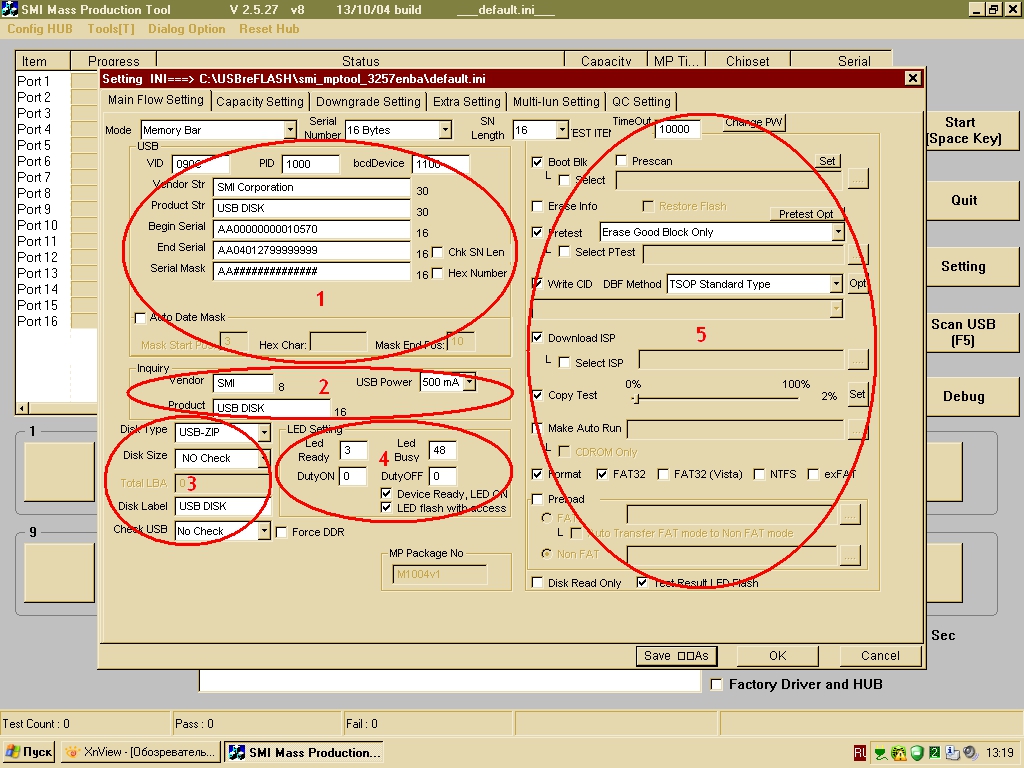Open the Check USB dropdown

264,531
